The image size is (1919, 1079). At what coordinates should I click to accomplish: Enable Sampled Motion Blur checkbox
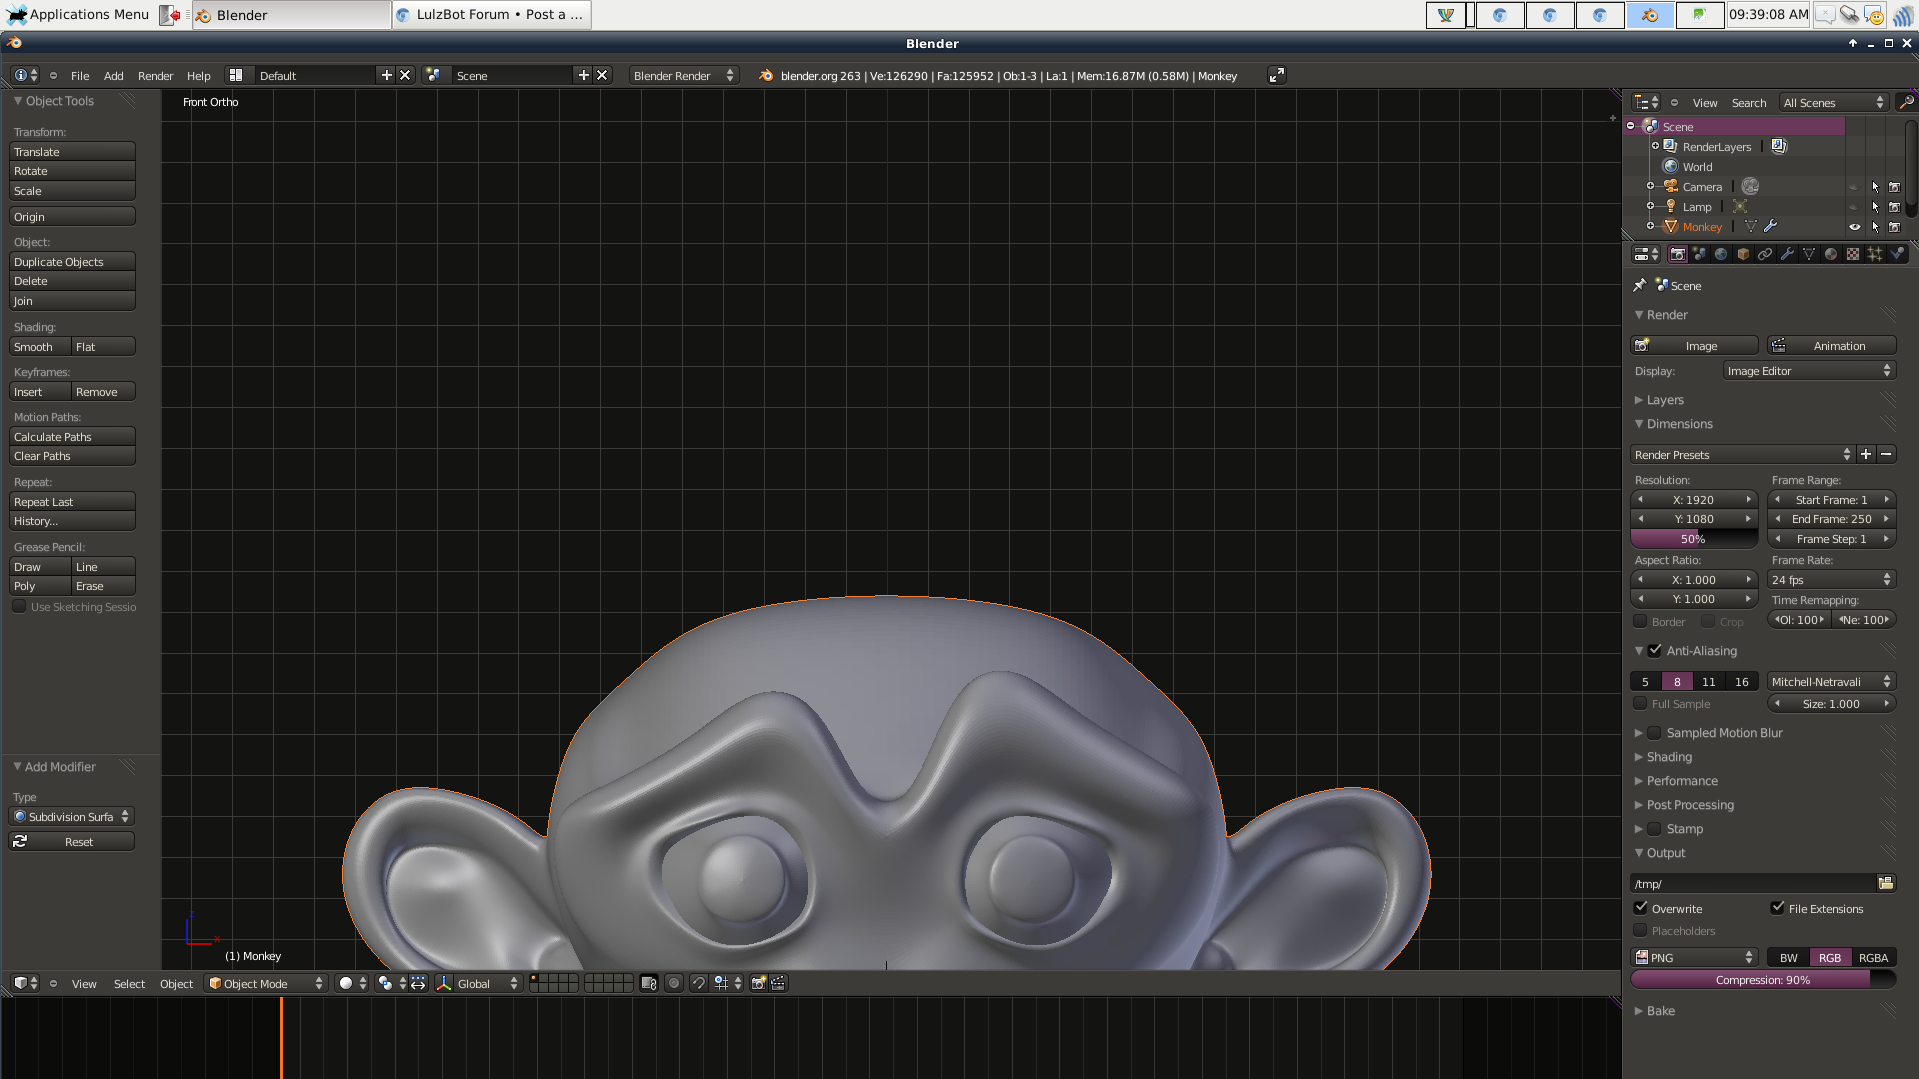coord(1654,732)
